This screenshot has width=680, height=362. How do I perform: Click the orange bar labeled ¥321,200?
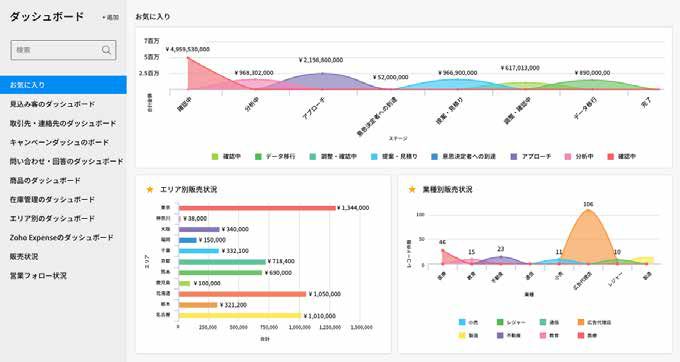pos(198,305)
